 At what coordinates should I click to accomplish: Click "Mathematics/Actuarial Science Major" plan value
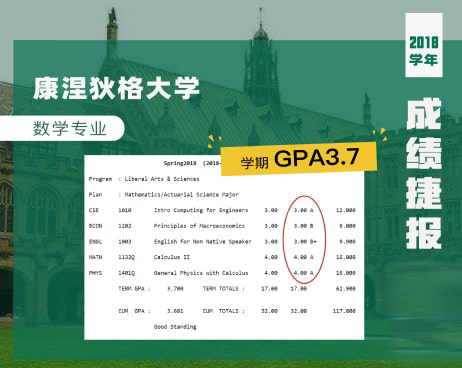(181, 194)
